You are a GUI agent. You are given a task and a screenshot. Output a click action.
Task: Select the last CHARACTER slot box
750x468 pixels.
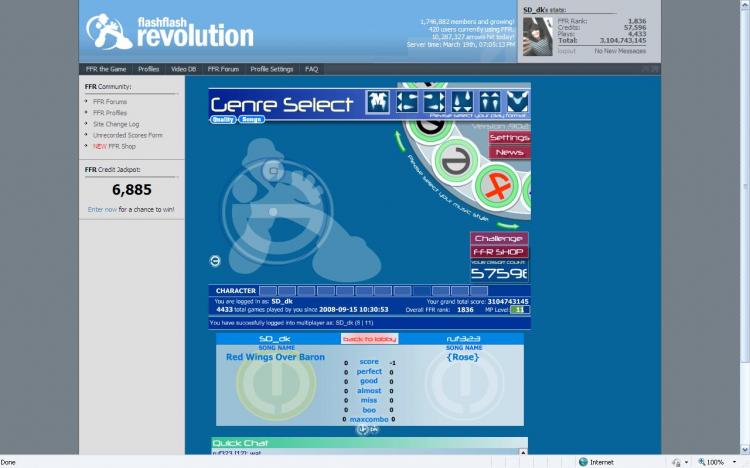click(479, 290)
